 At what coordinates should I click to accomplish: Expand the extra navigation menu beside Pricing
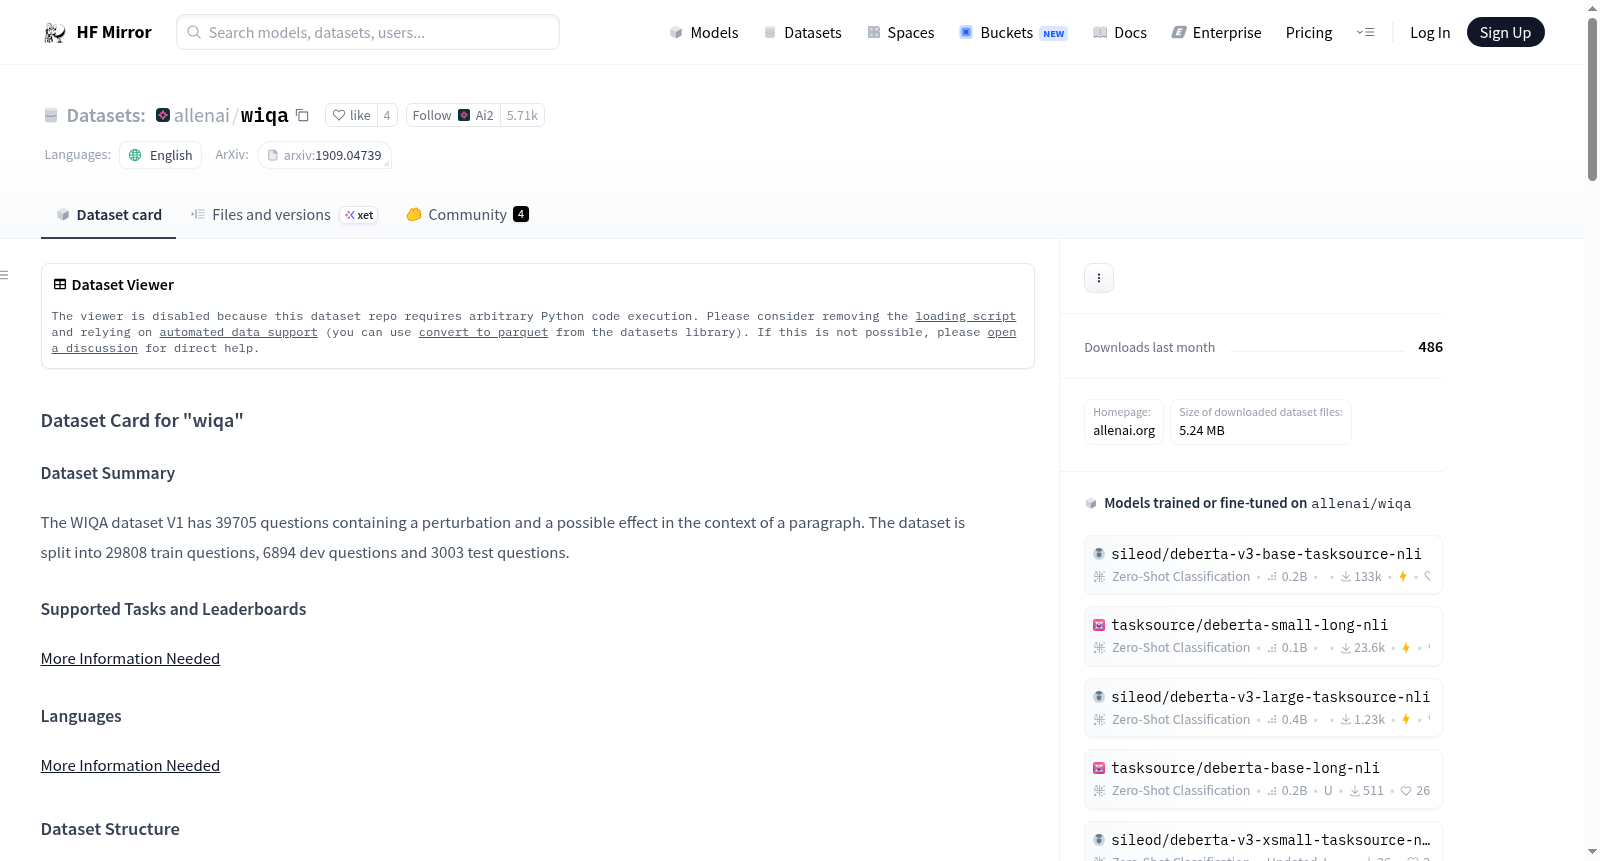click(x=1365, y=32)
